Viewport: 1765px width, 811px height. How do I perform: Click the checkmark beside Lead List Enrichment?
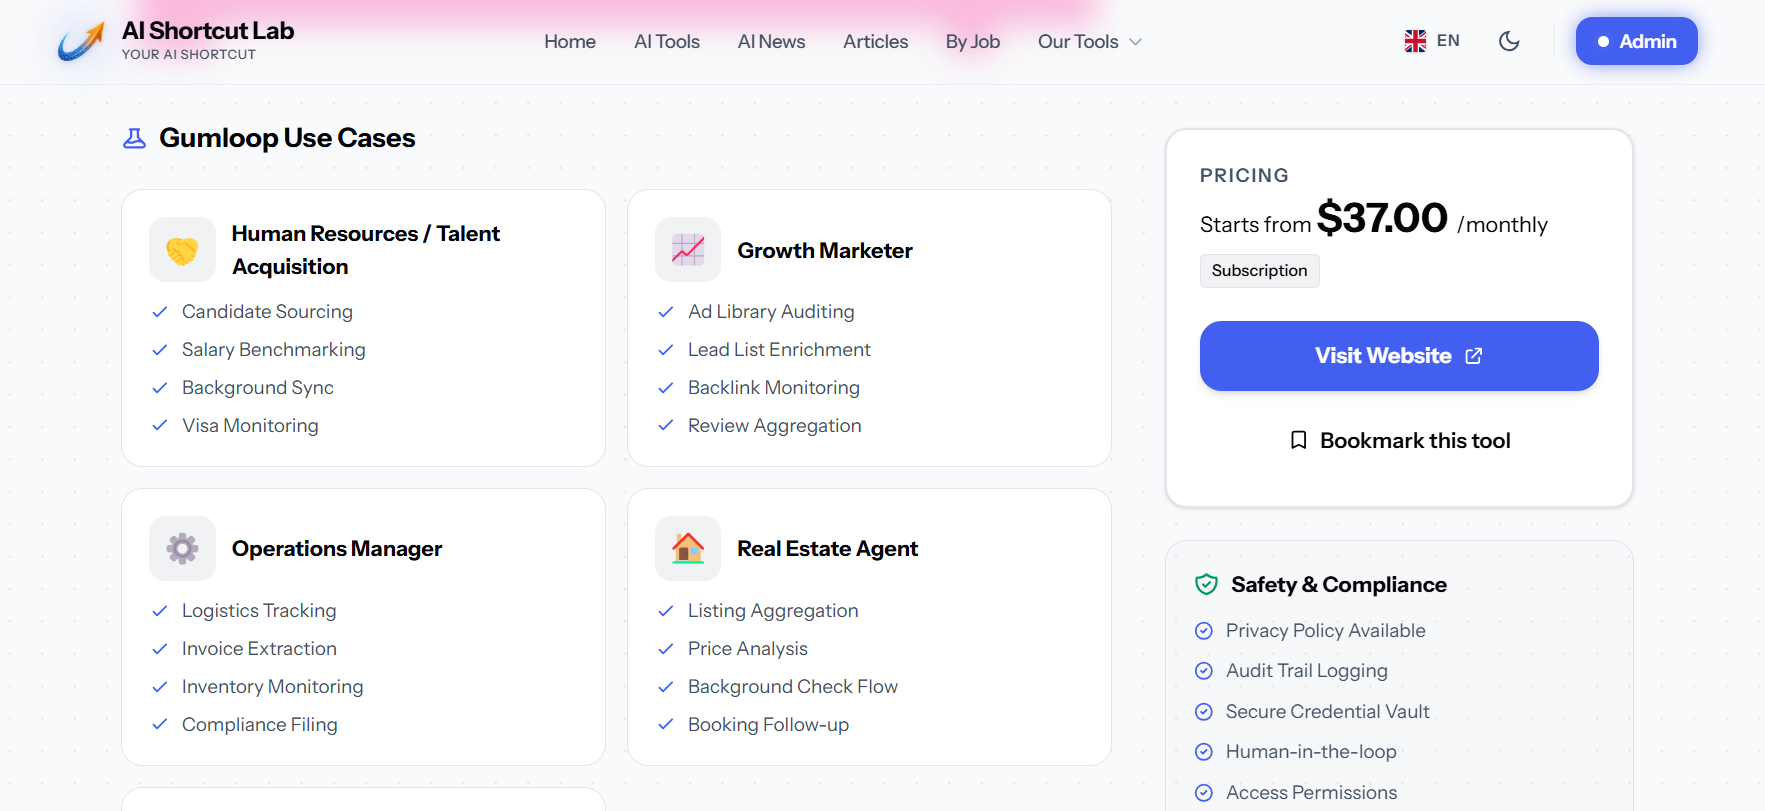[666, 350]
